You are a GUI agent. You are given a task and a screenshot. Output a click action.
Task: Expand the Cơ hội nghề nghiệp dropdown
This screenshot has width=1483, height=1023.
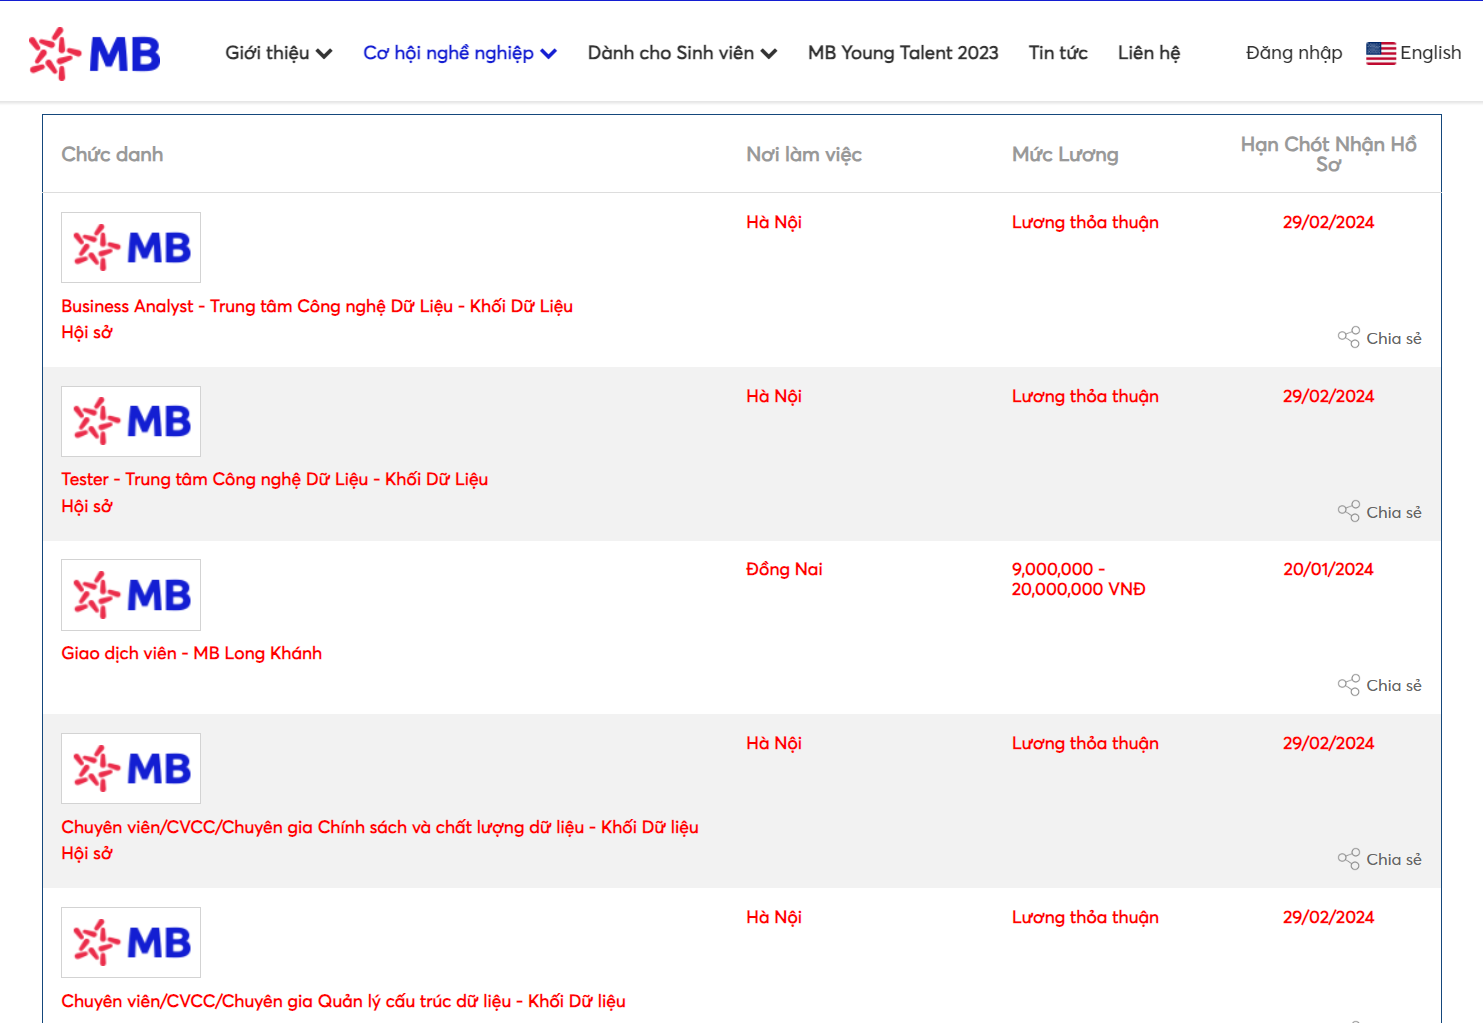click(x=460, y=53)
